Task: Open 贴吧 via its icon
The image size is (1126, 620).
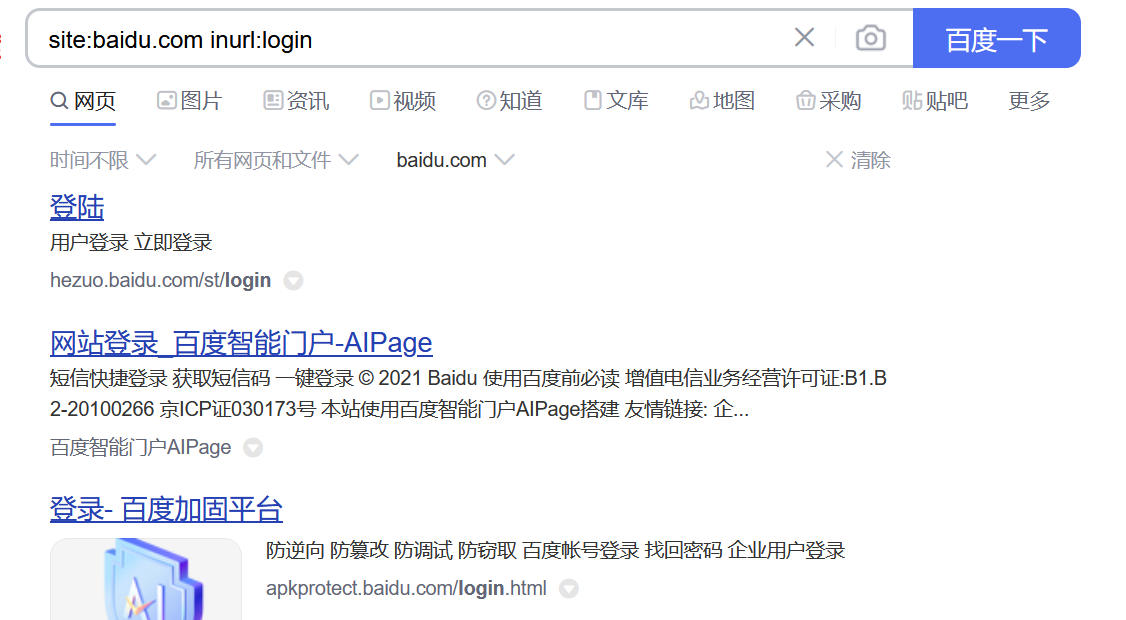Action: (x=914, y=100)
